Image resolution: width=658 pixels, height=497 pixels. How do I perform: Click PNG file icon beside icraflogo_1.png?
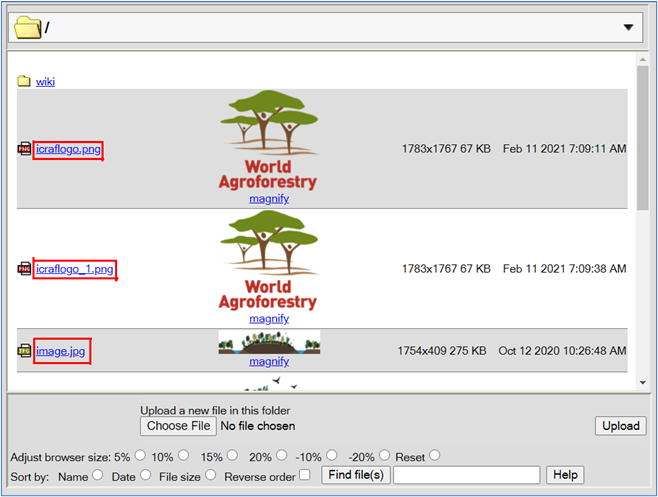click(24, 269)
